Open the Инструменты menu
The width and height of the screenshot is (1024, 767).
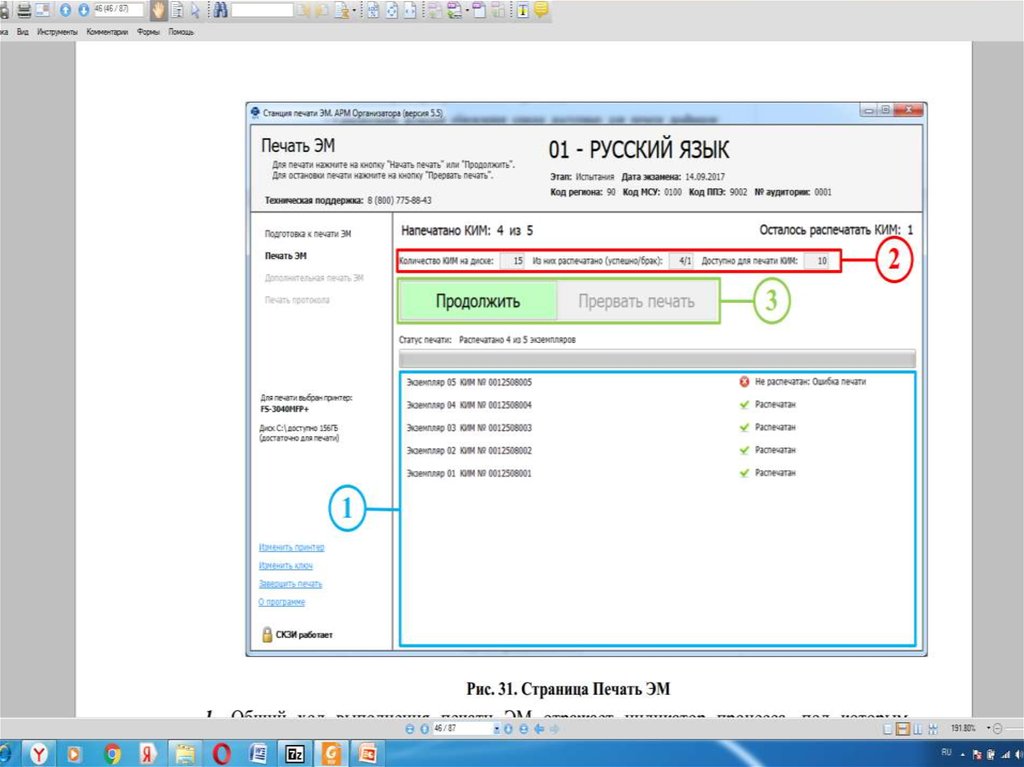57,32
